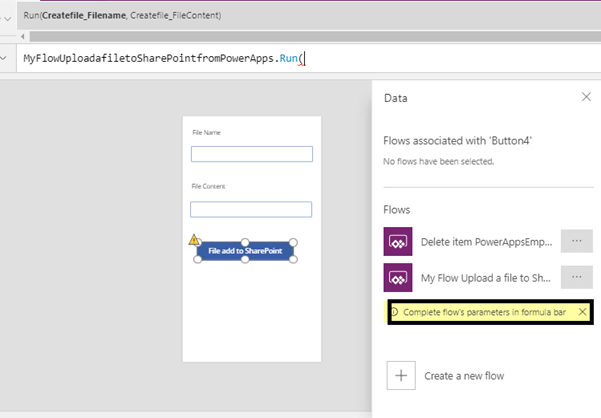Click the My Flow Upload file flow icon
The image size is (601, 418).
point(398,278)
